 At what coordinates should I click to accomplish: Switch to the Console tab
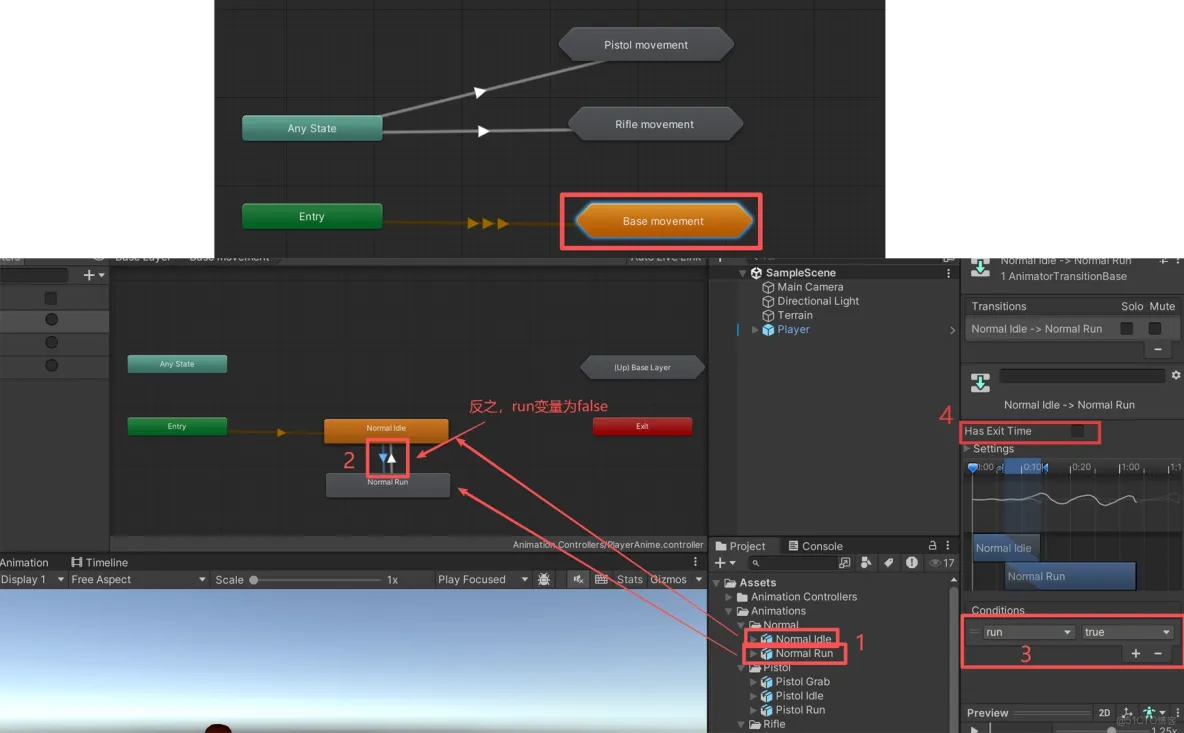pos(816,546)
